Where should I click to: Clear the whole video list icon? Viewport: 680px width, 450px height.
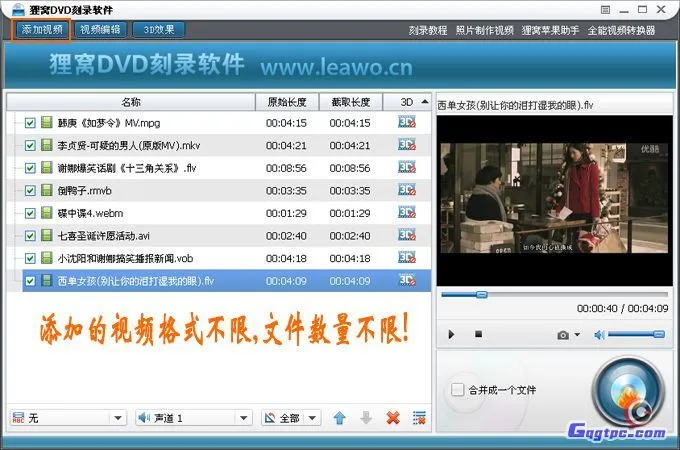[x=419, y=417]
